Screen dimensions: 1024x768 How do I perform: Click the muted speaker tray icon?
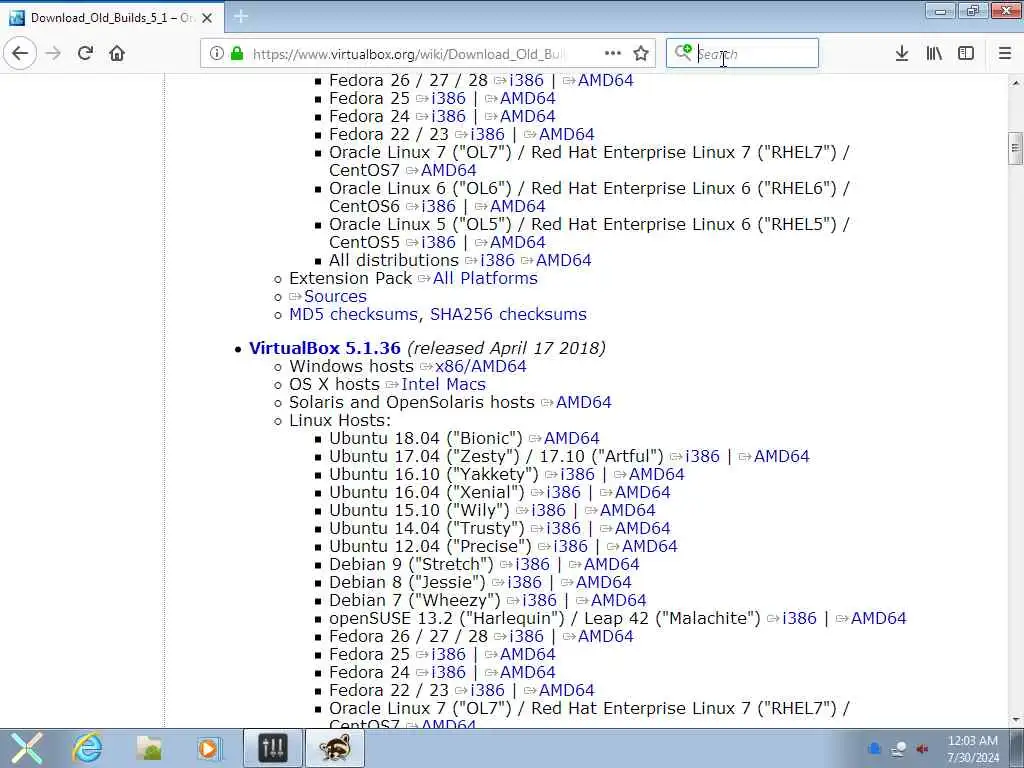[x=922, y=749]
